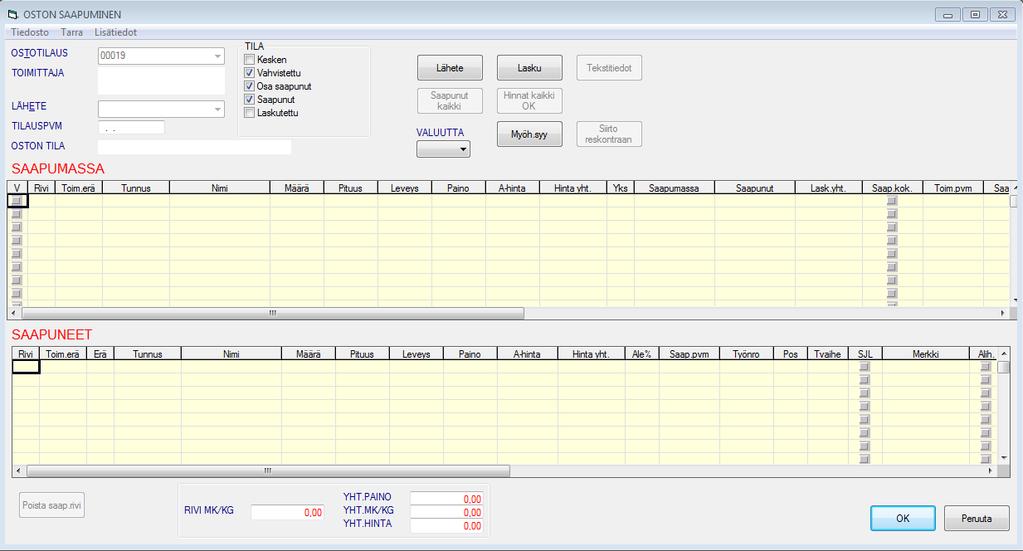
Task: Click the Lasku button
Action: 529,68
